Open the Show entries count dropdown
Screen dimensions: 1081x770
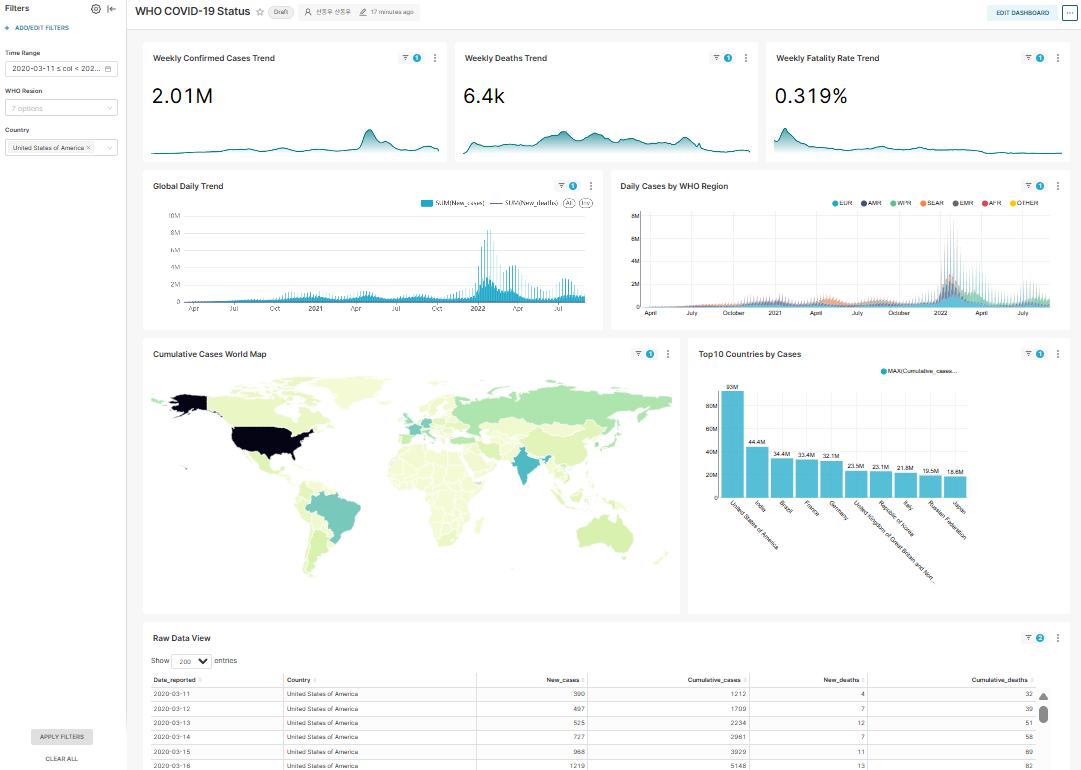[191, 661]
